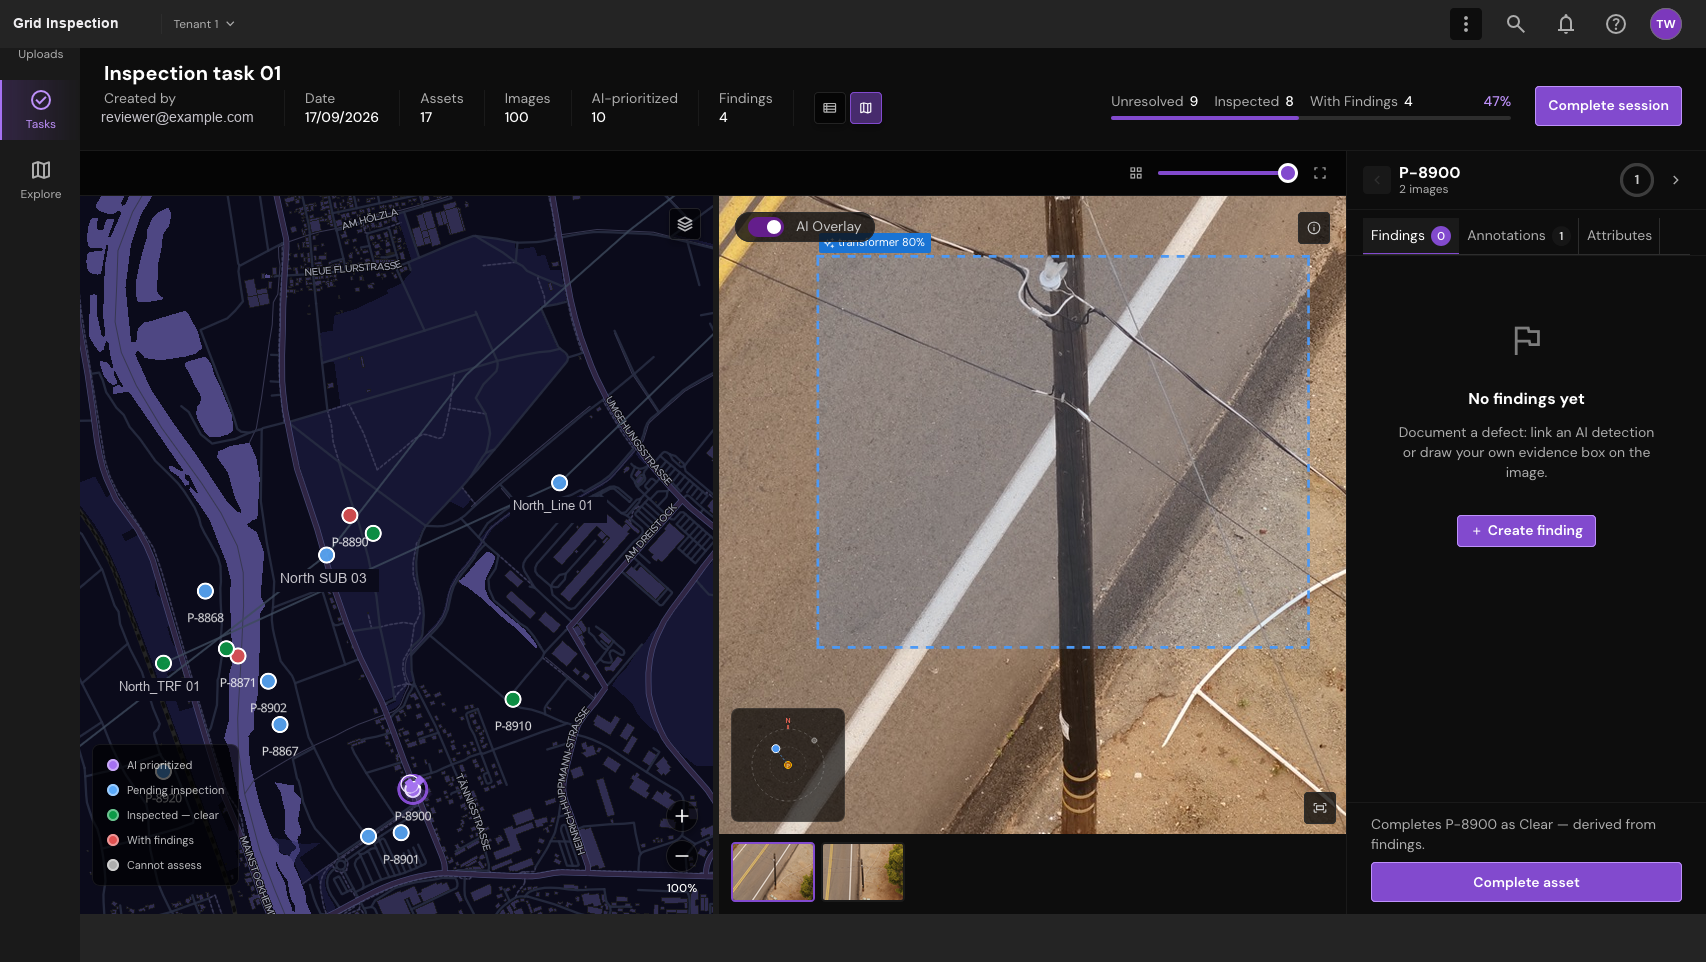
Task: Select the P-8867 map marker
Action: point(280,725)
